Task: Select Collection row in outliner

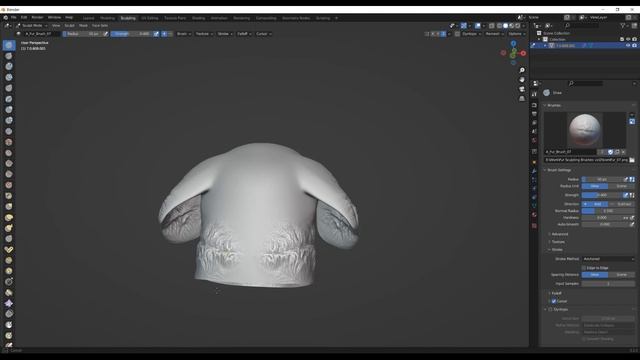Action: [557, 39]
